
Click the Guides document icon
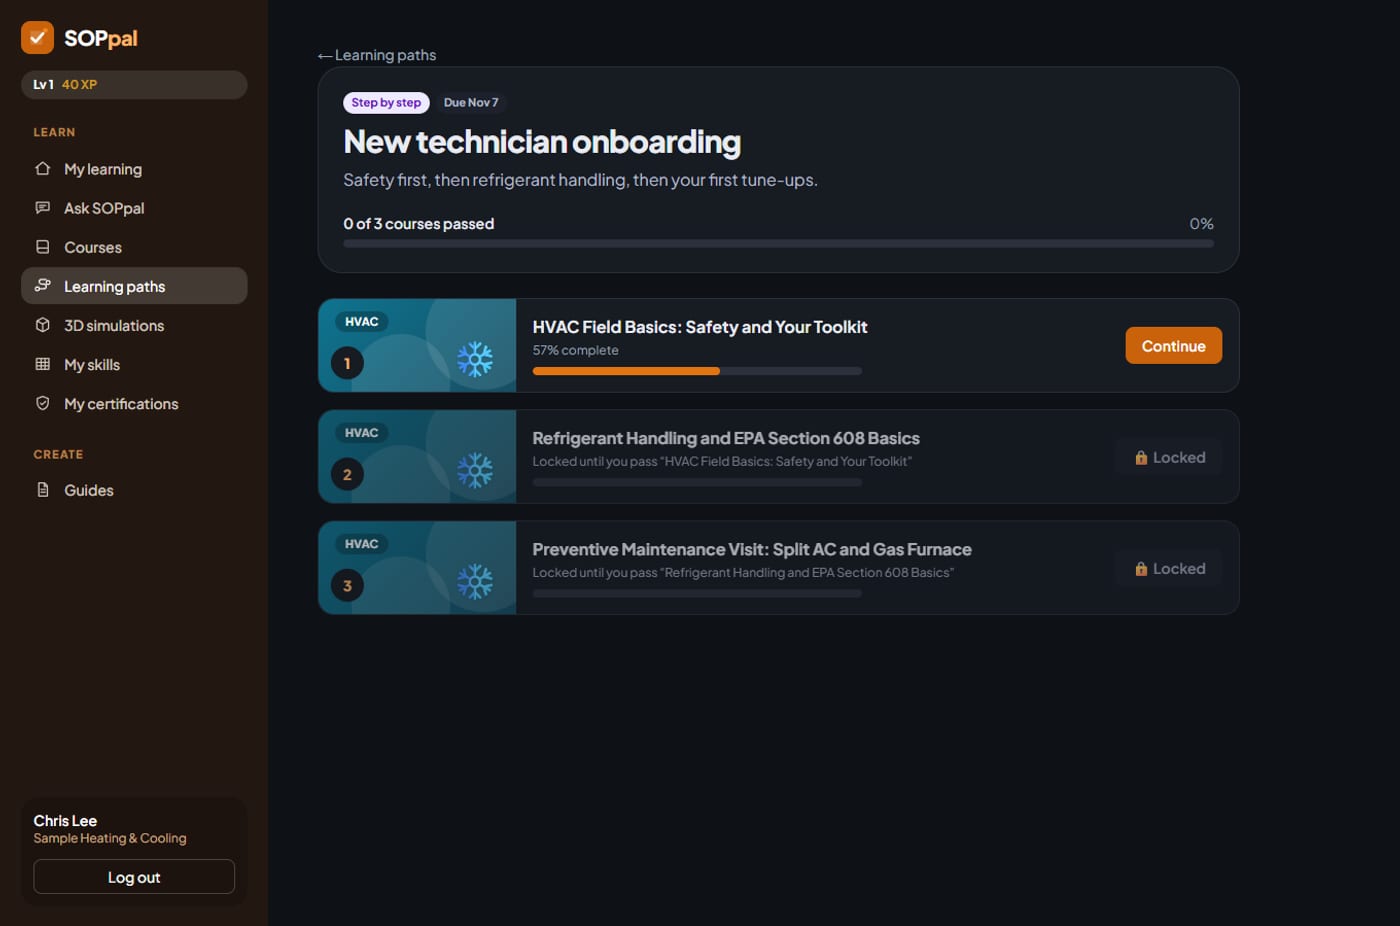(x=42, y=490)
